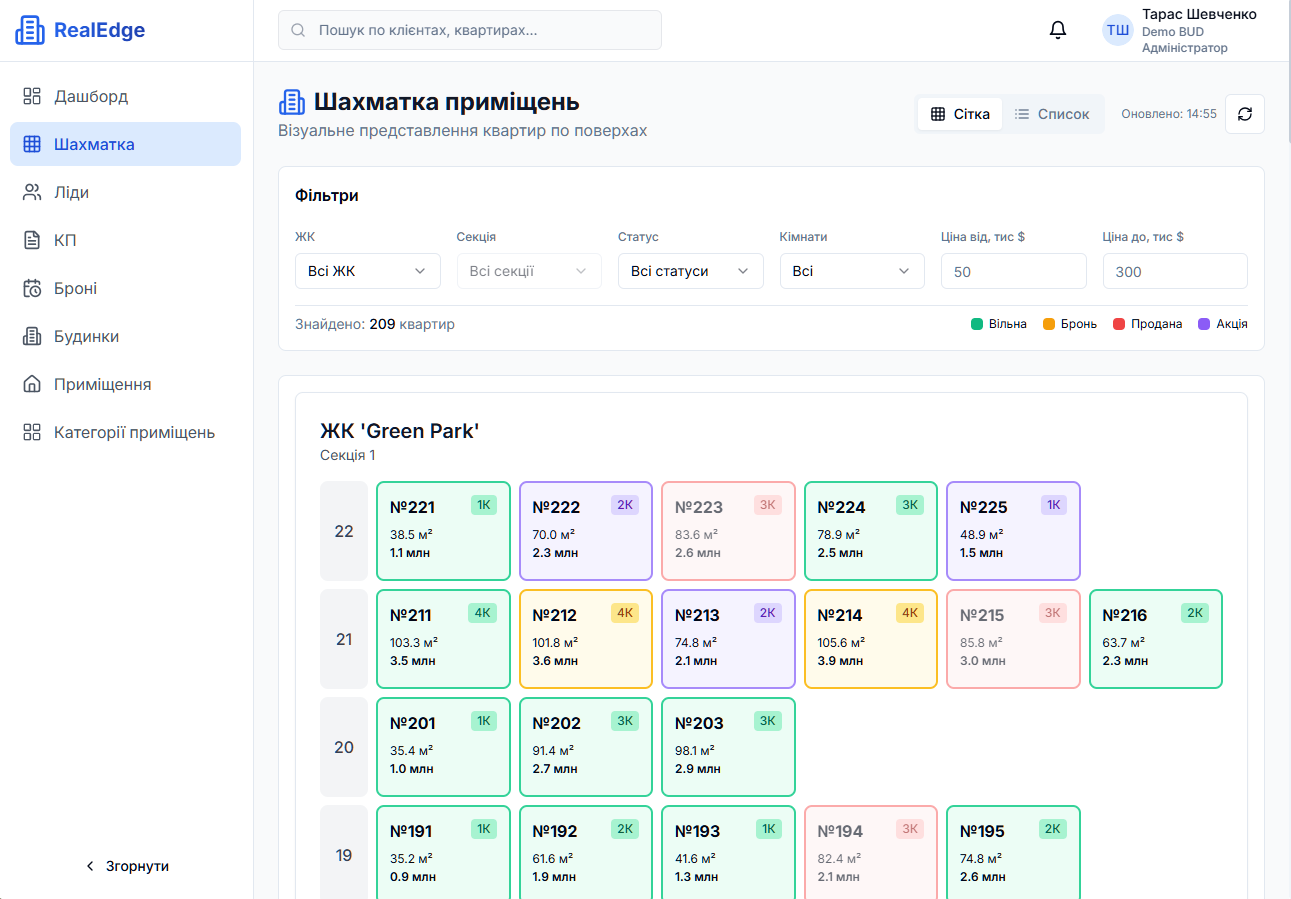Viewport: 1291px width, 899px height.
Task: Click the notification bell icon
Action: [1058, 30]
